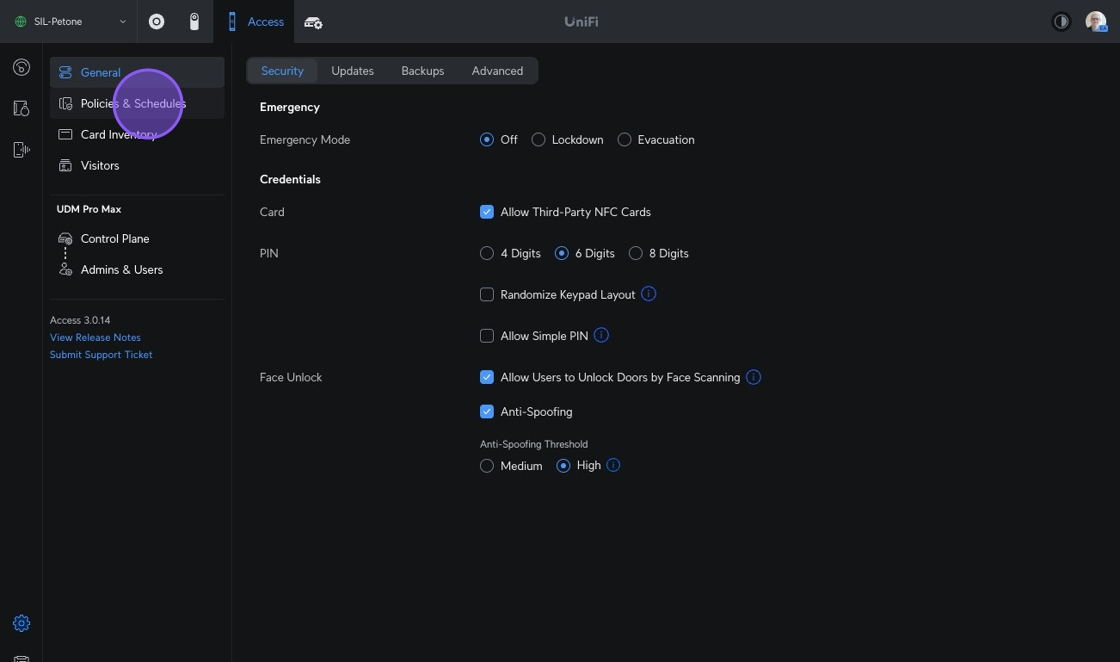The image size is (1120, 662).
Task: Uncheck Allow Third-Party NFC Cards
Action: coord(487,212)
